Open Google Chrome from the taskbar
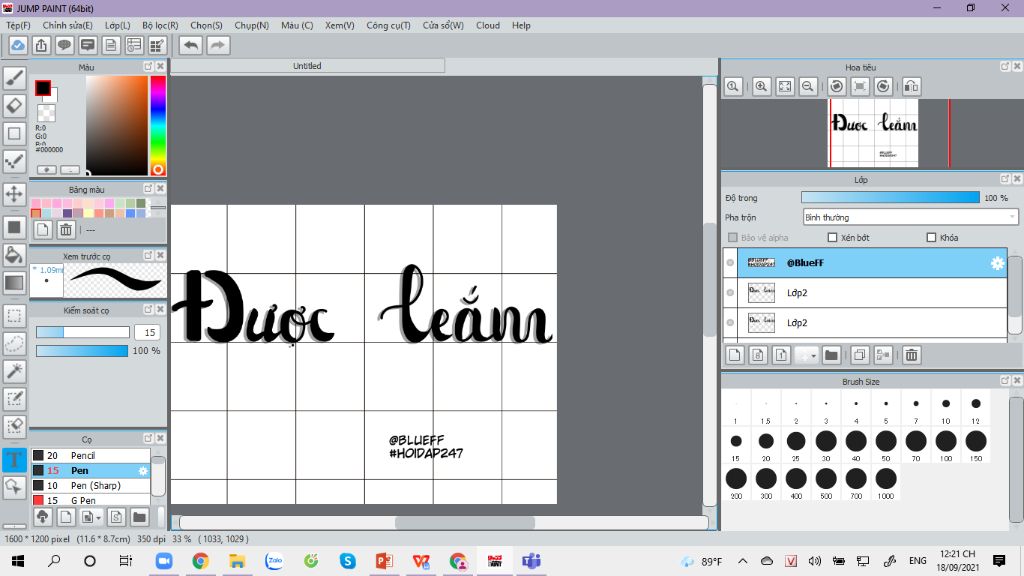1024x576 pixels. [200, 561]
